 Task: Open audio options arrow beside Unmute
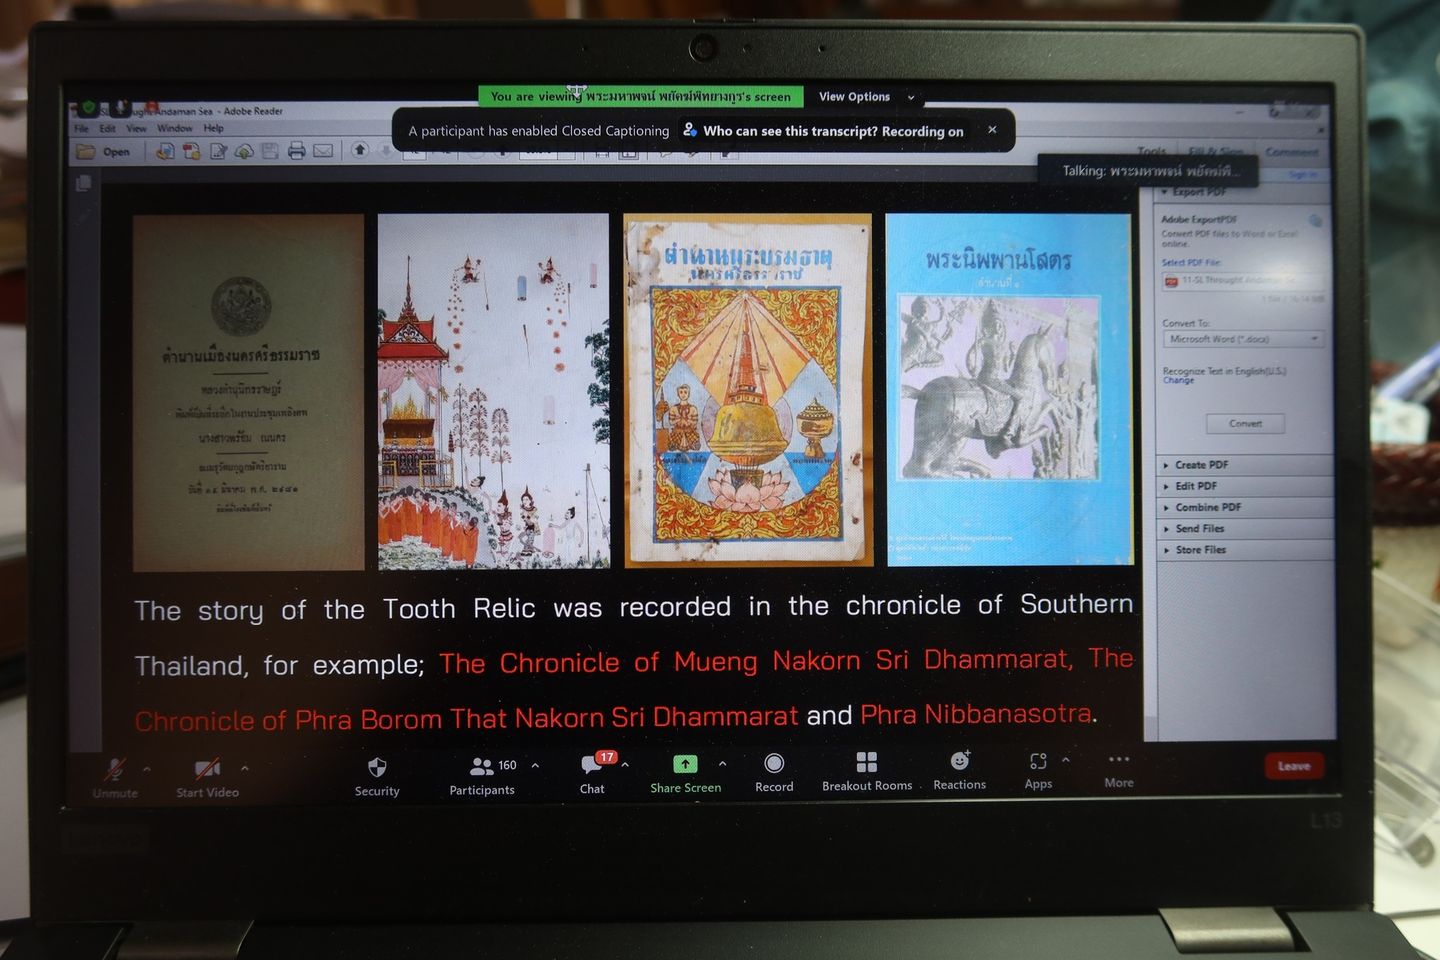pyautogui.click(x=147, y=769)
